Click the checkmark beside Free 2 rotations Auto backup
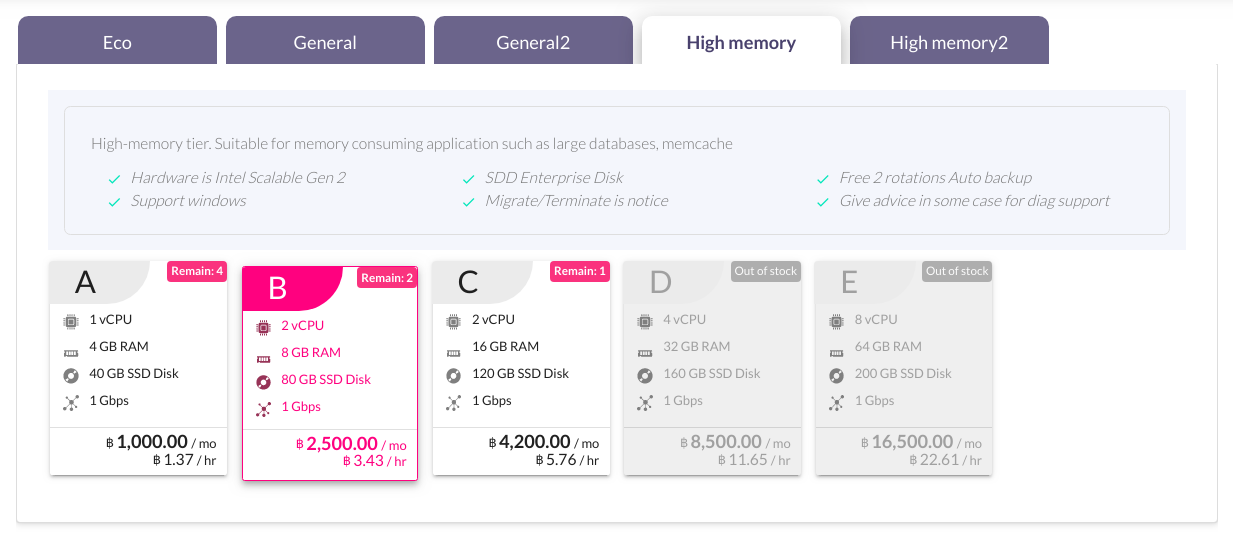Screen dimensions: 1233x541 point(822,179)
